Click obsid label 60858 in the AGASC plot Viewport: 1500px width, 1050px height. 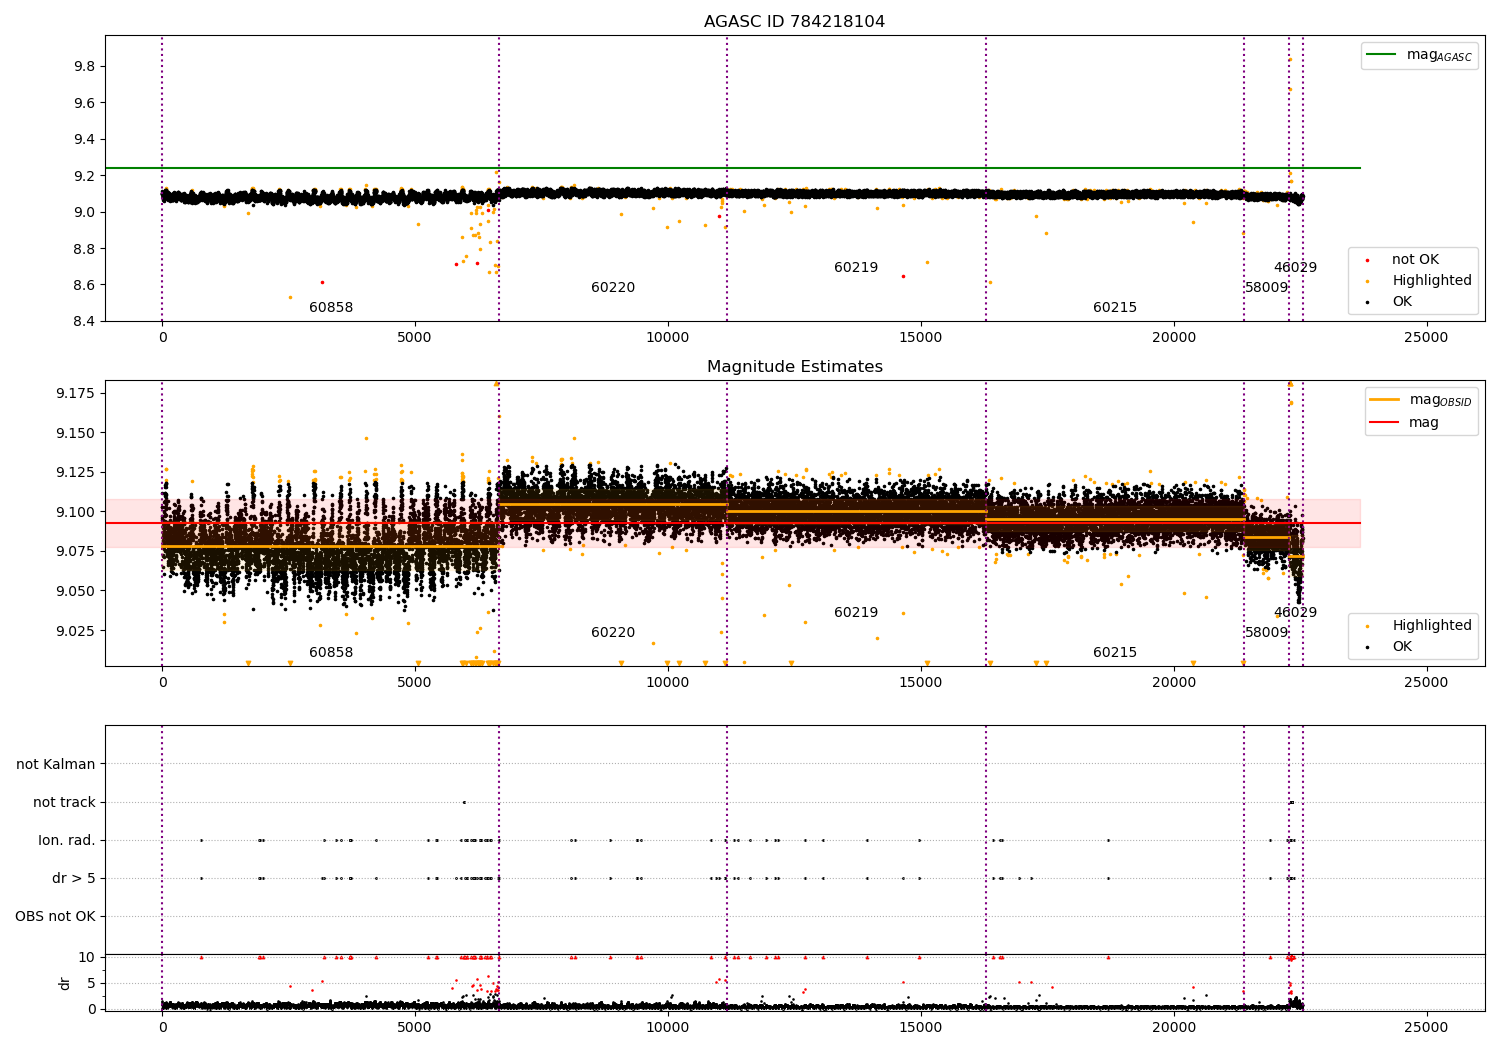coord(331,308)
